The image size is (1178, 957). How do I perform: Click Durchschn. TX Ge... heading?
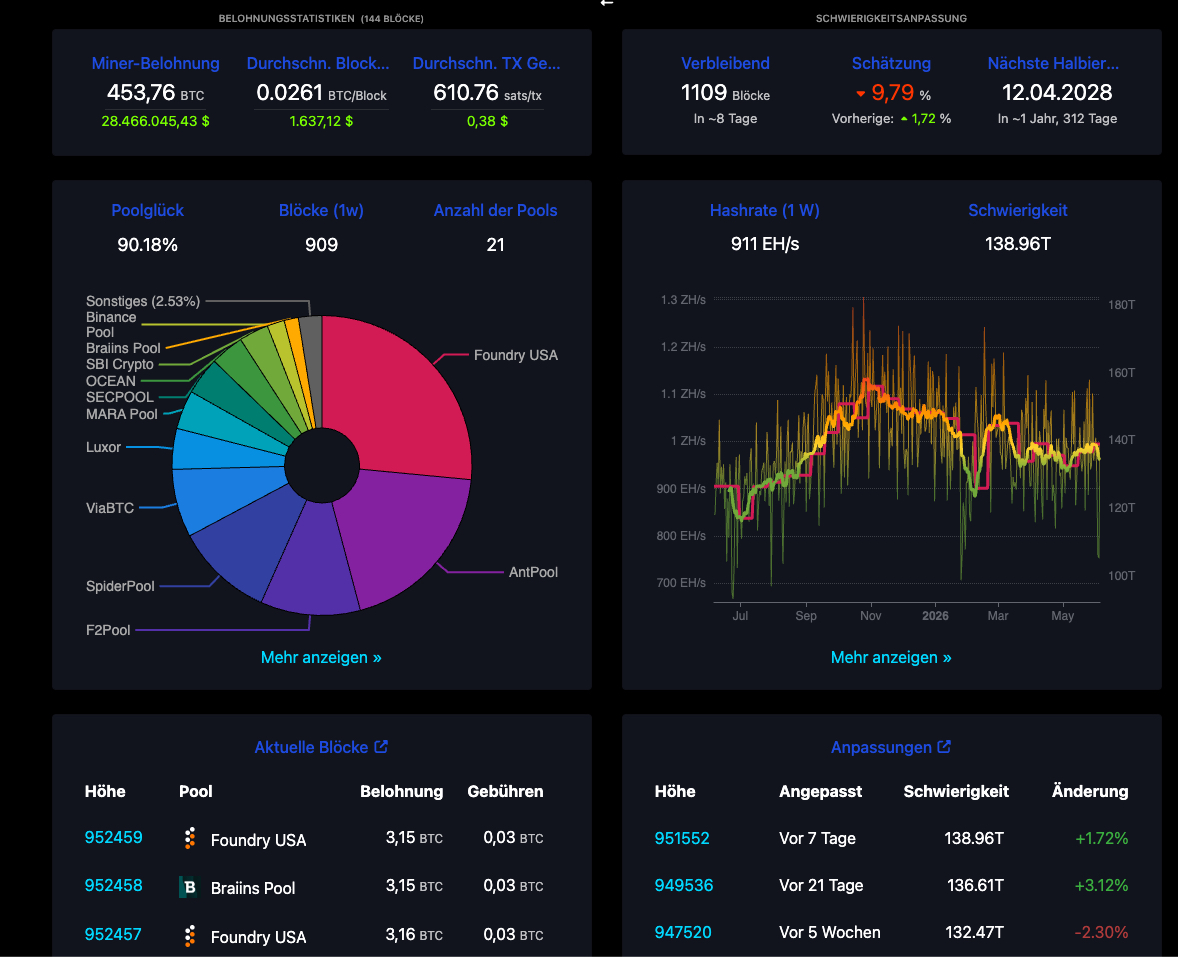tap(486, 64)
